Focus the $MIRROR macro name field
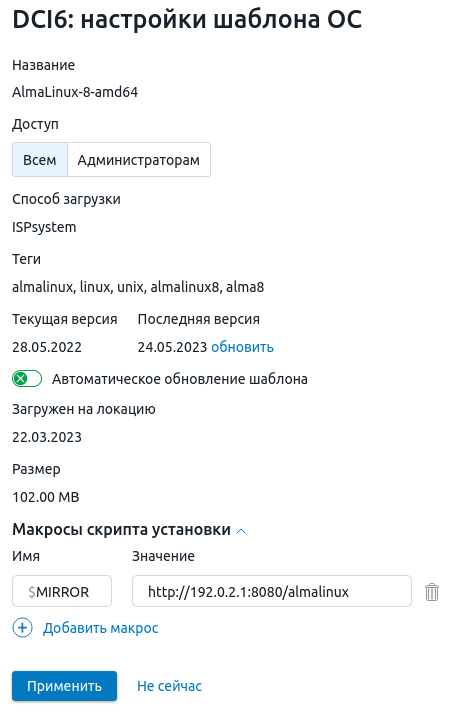The width and height of the screenshot is (453, 726). pos(62,591)
